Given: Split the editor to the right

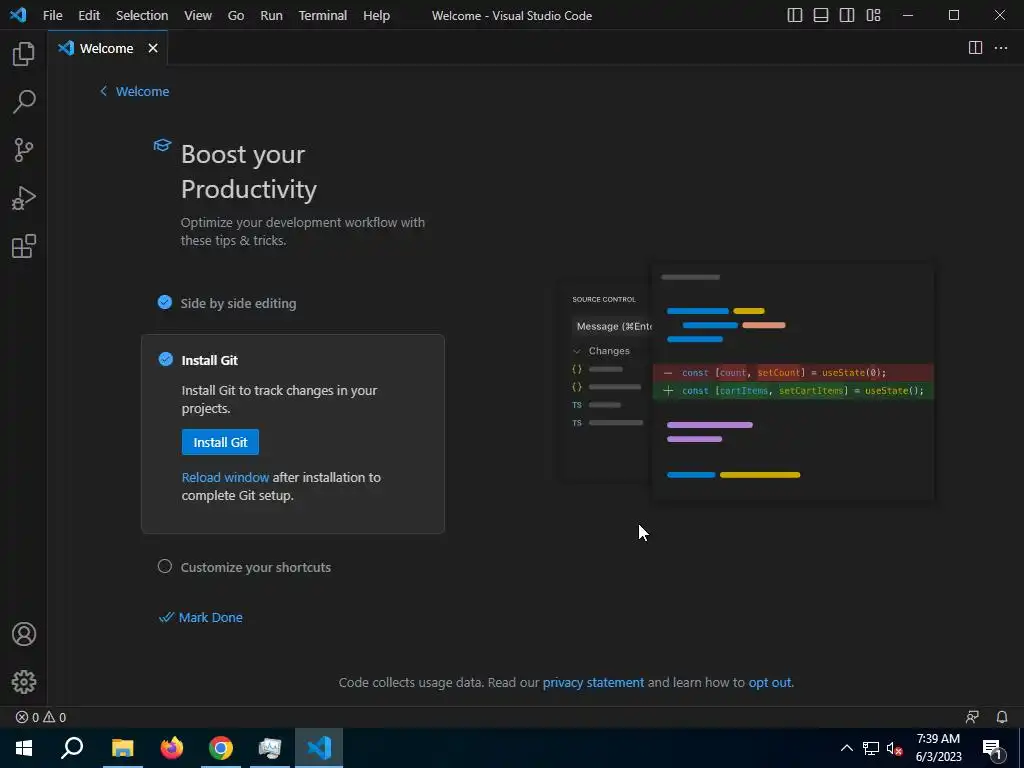Looking at the screenshot, I should (x=975, y=48).
